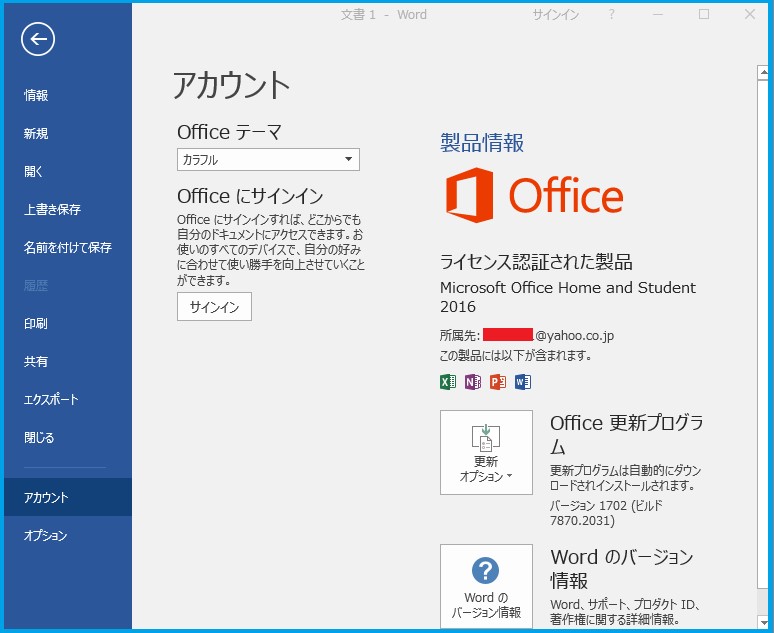Select エクスポート in the sidebar

tap(68, 399)
